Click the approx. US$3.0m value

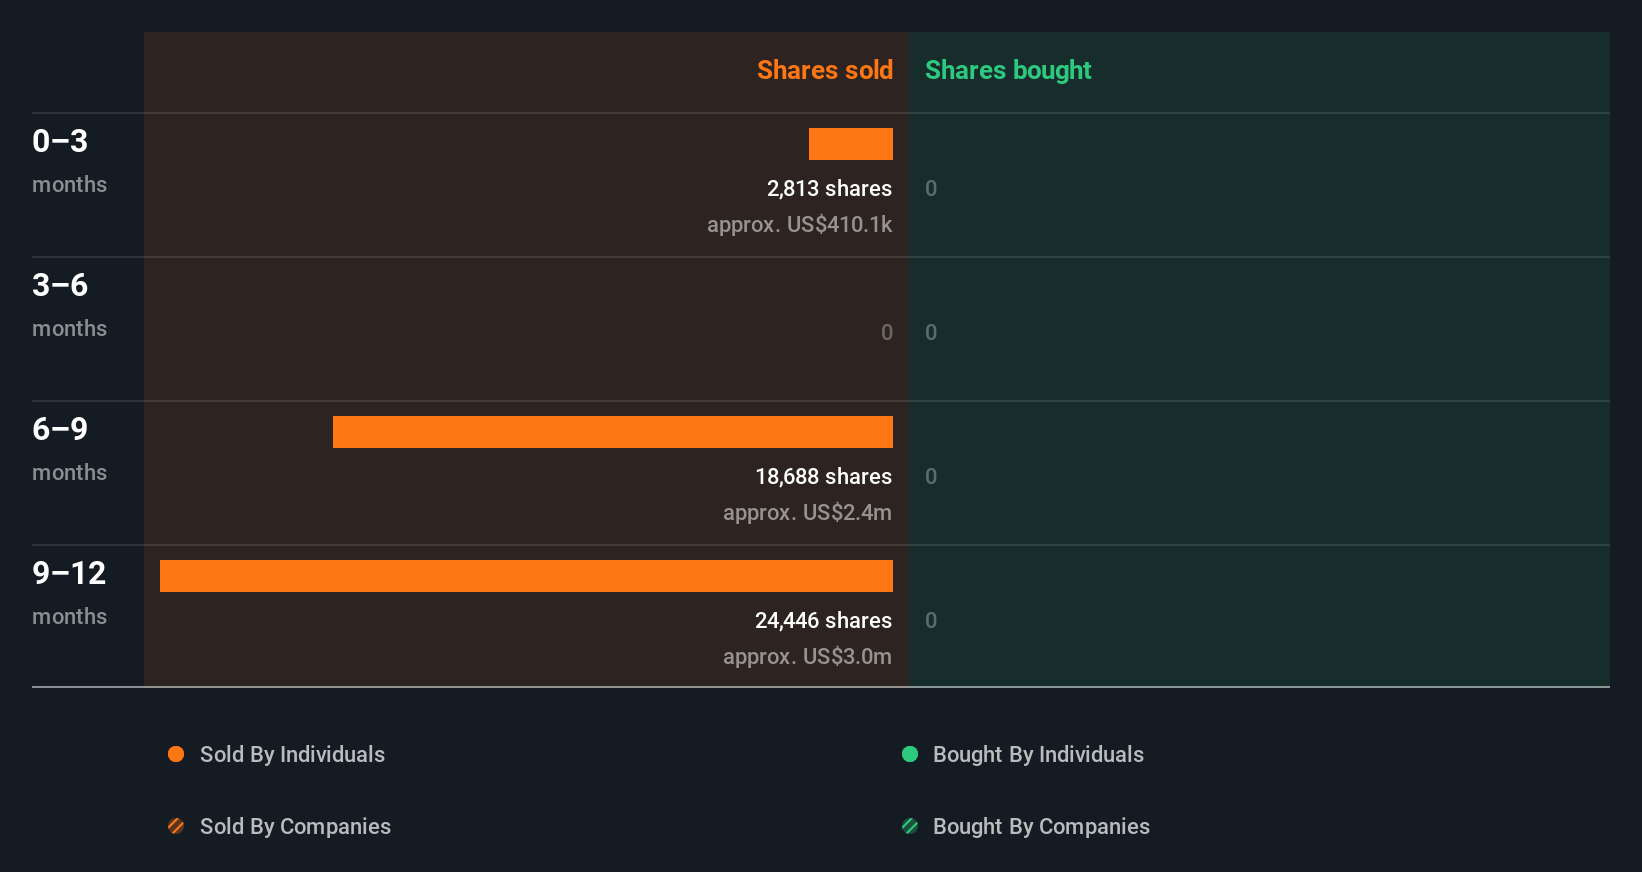pyautogui.click(x=807, y=656)
